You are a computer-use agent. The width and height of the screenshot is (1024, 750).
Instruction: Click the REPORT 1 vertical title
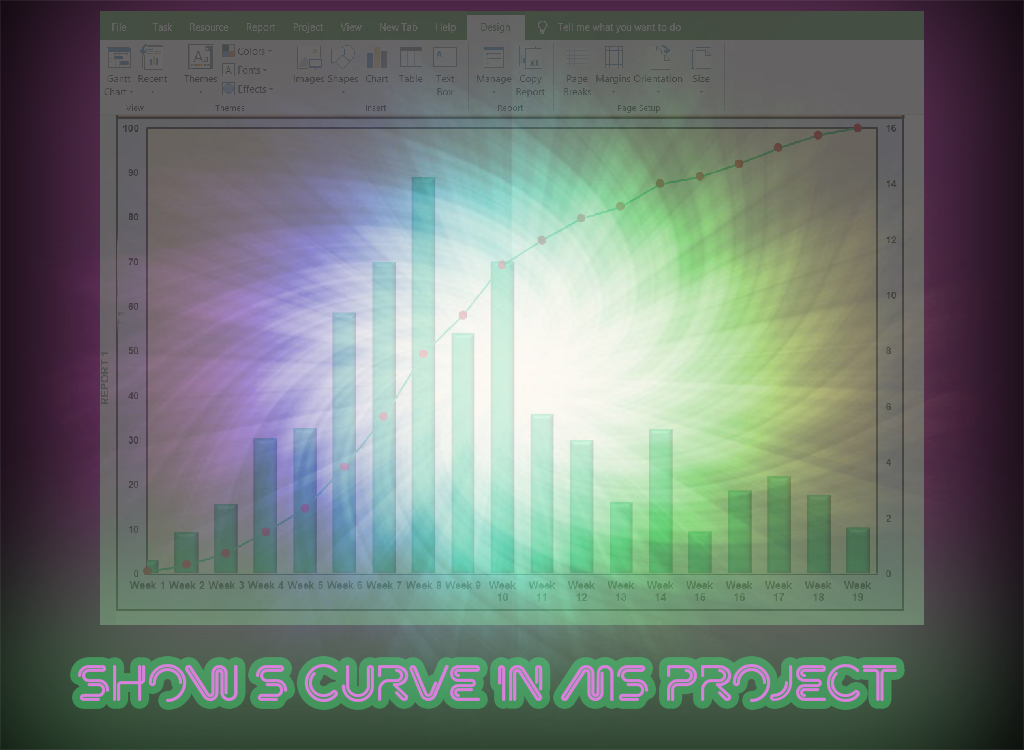pos(104,378)
